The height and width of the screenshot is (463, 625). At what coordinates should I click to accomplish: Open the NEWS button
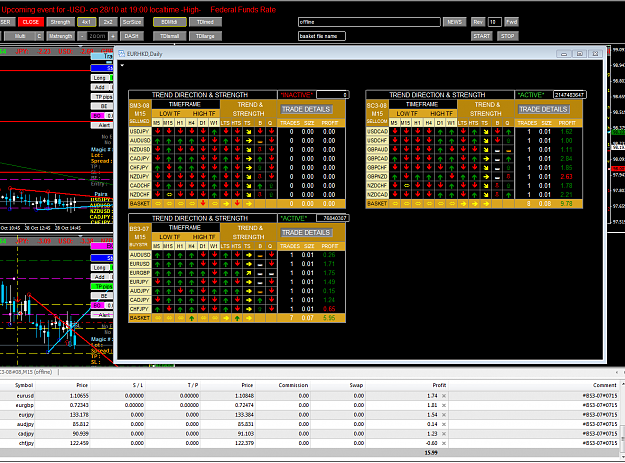point(454,22)
